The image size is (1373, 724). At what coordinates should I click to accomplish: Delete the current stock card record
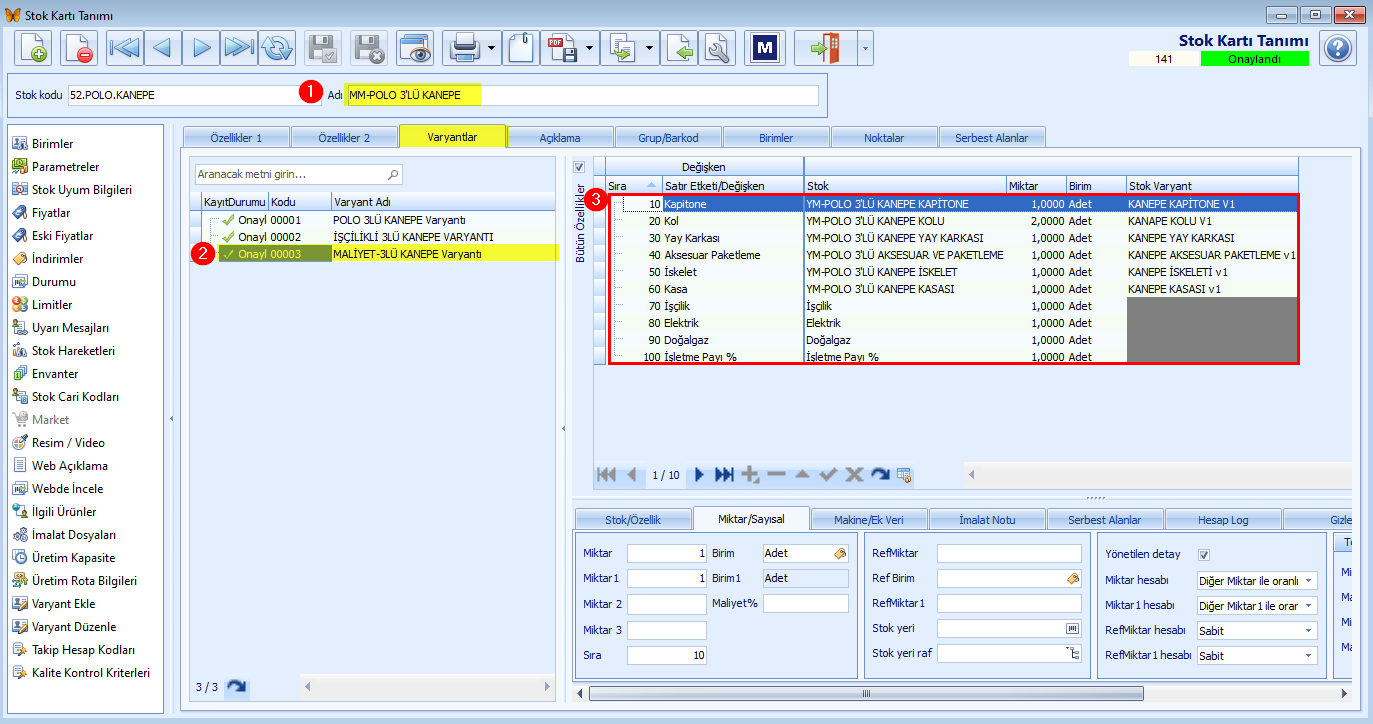[x=79, y=47]
